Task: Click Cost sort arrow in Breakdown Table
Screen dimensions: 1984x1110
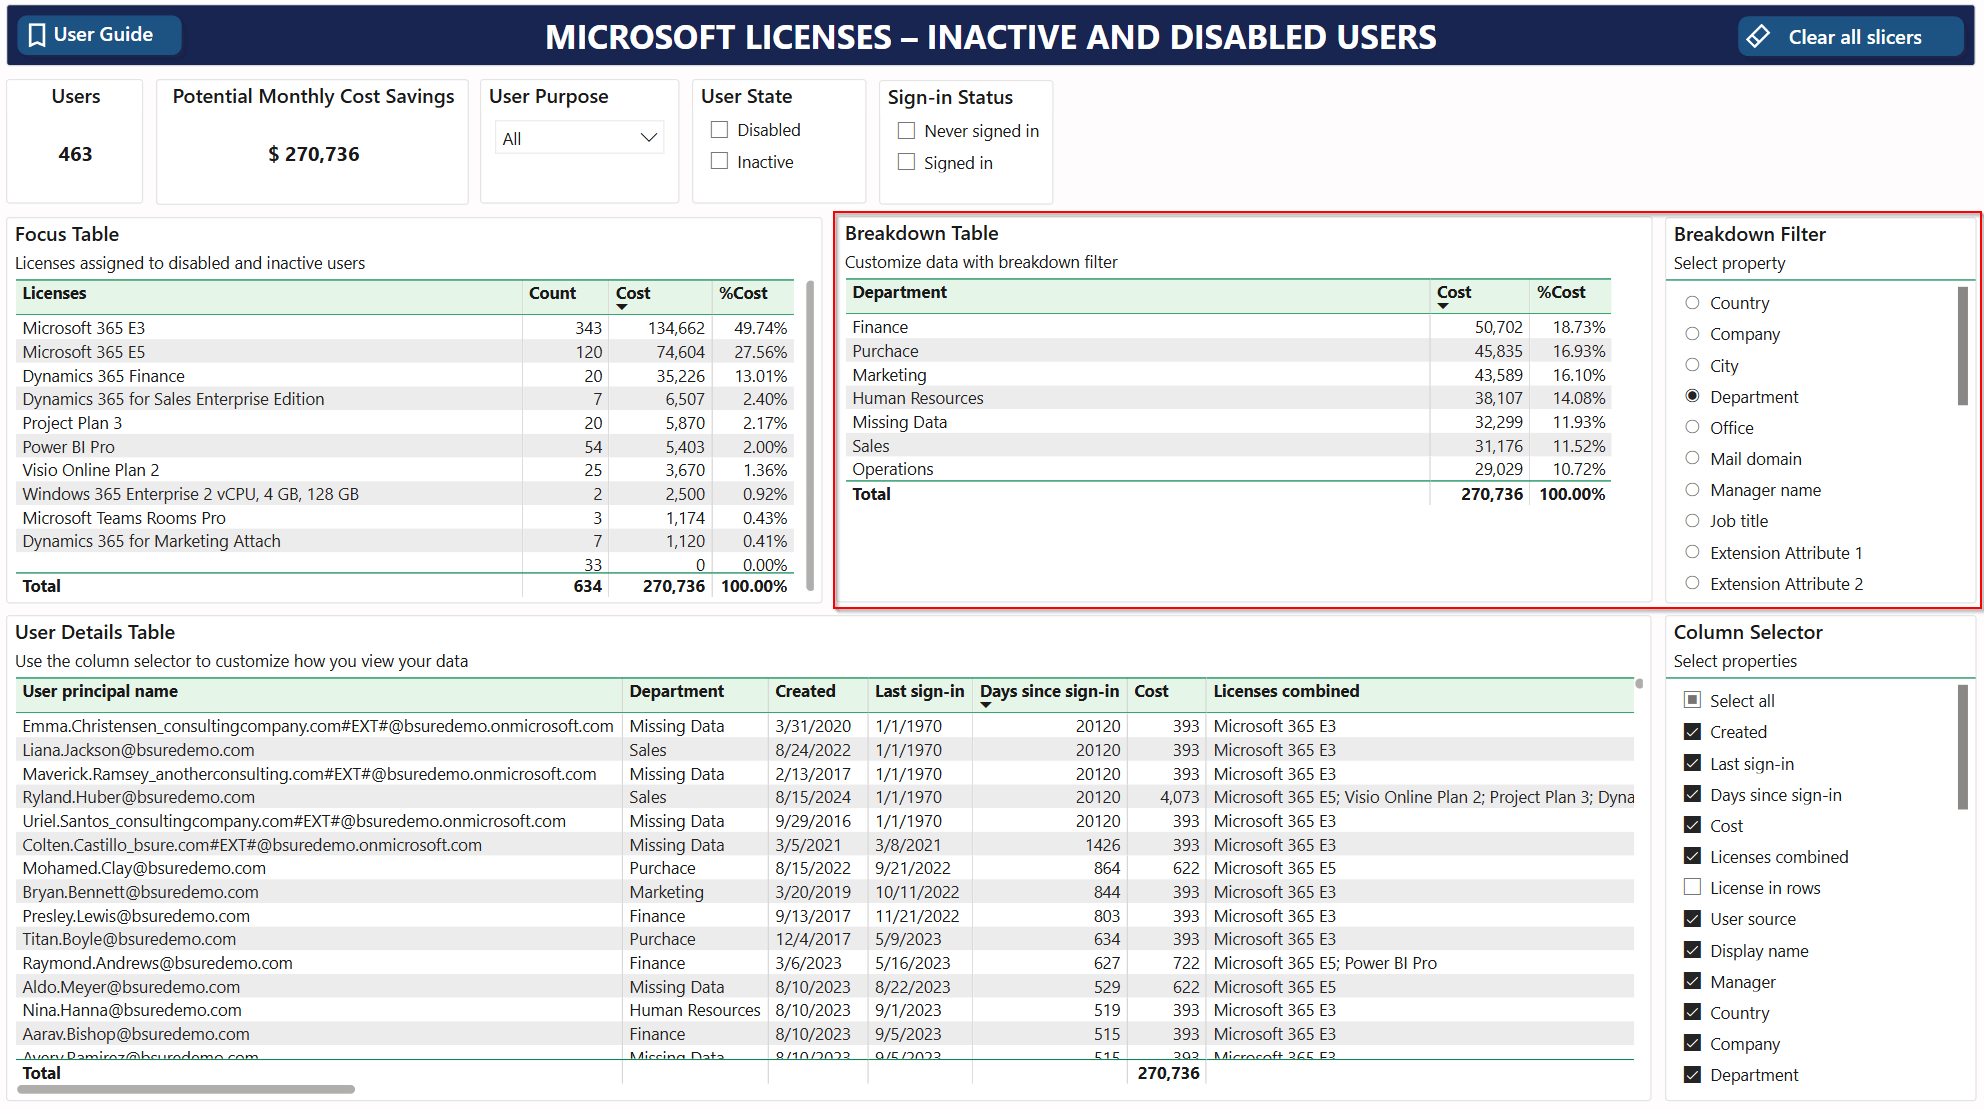Action: pyautogui.click(x=1443, y=306)
